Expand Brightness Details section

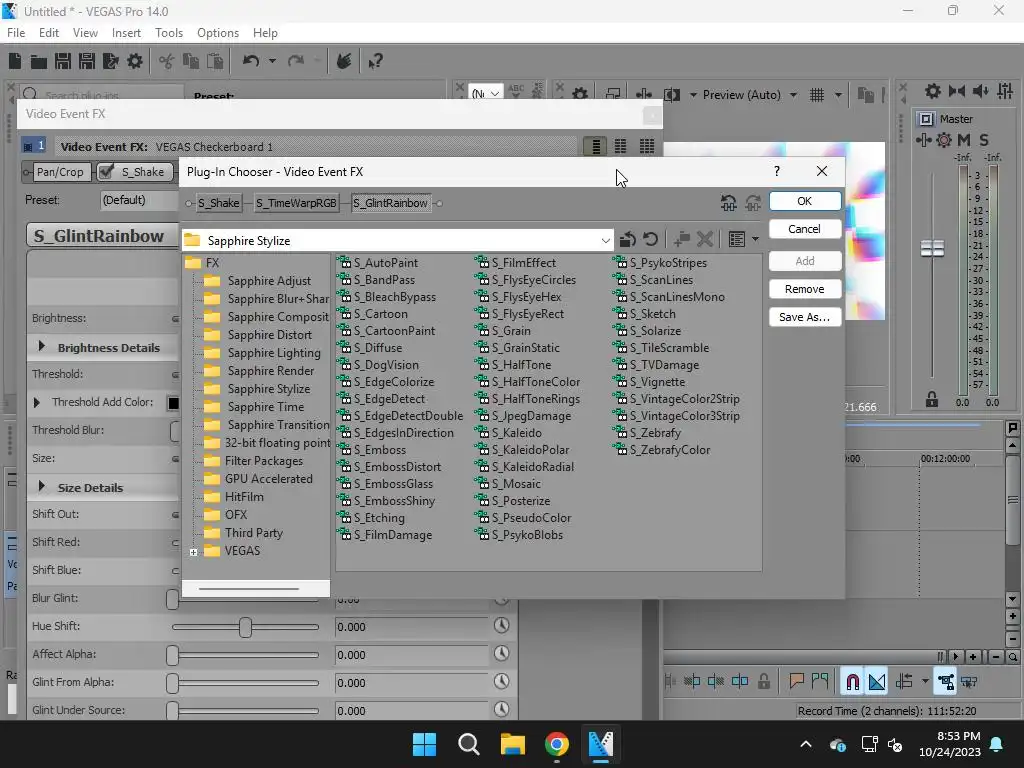(x=42, y=347)
